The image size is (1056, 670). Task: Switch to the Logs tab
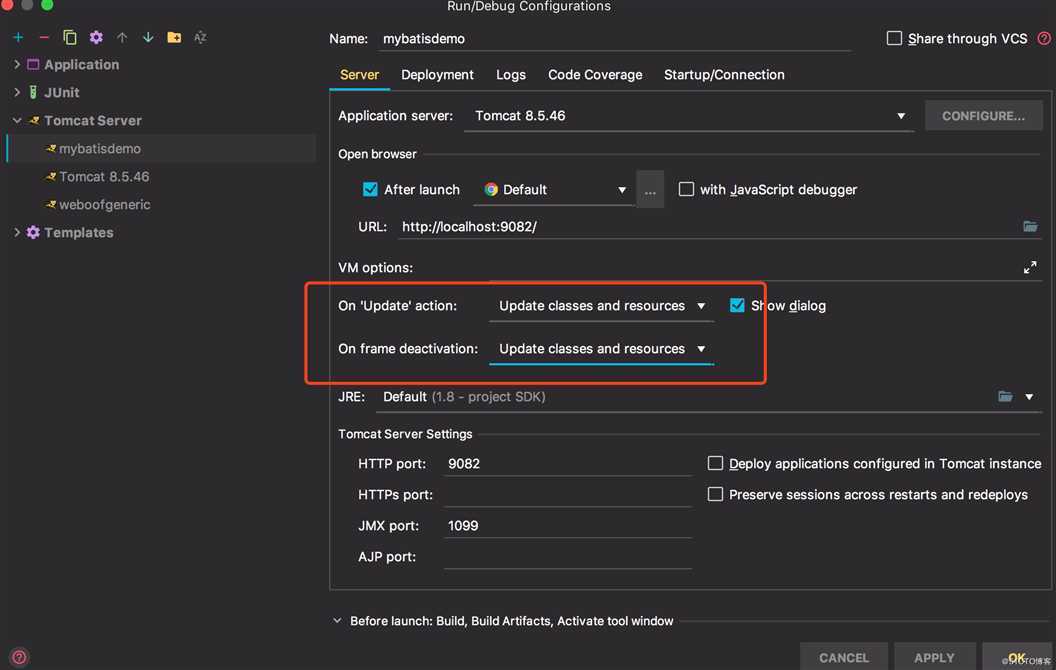pyautogui.click(x=510, y=75)
